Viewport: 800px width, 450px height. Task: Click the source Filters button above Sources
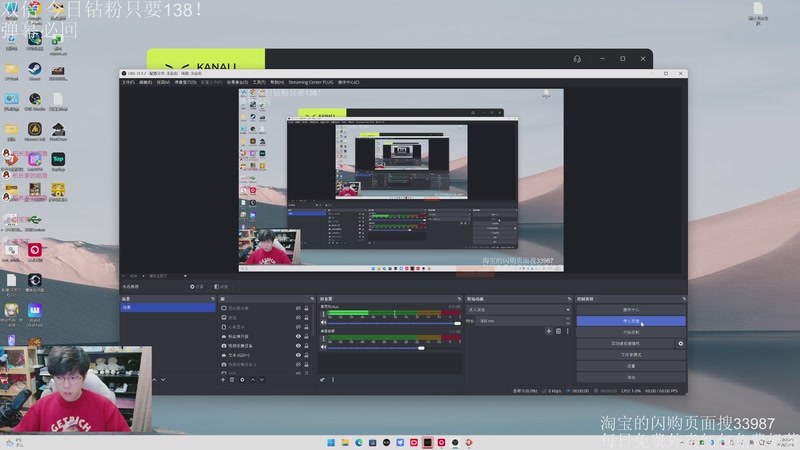click(221, 287)
